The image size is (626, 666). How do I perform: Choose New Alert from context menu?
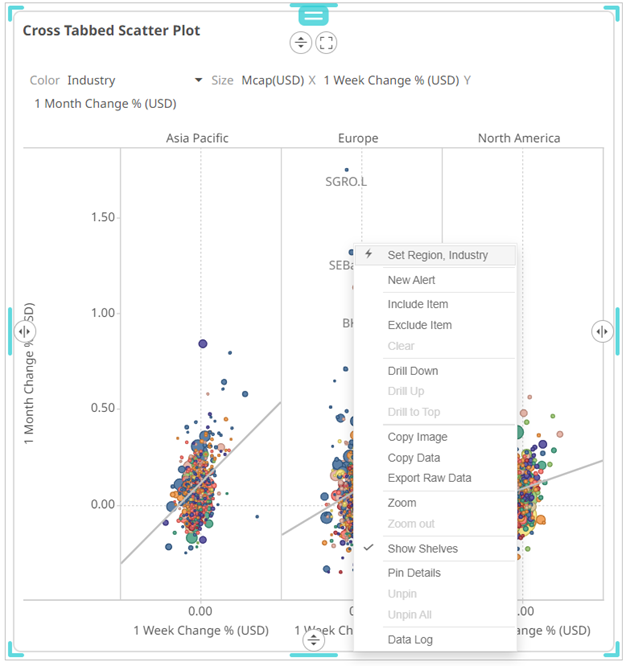(411, 280)
